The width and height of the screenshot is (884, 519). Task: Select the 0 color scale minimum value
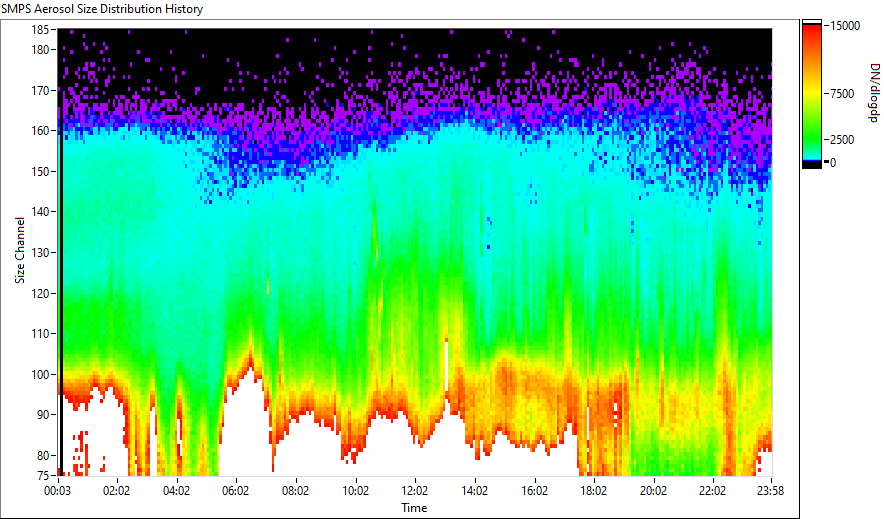(833, 162)
